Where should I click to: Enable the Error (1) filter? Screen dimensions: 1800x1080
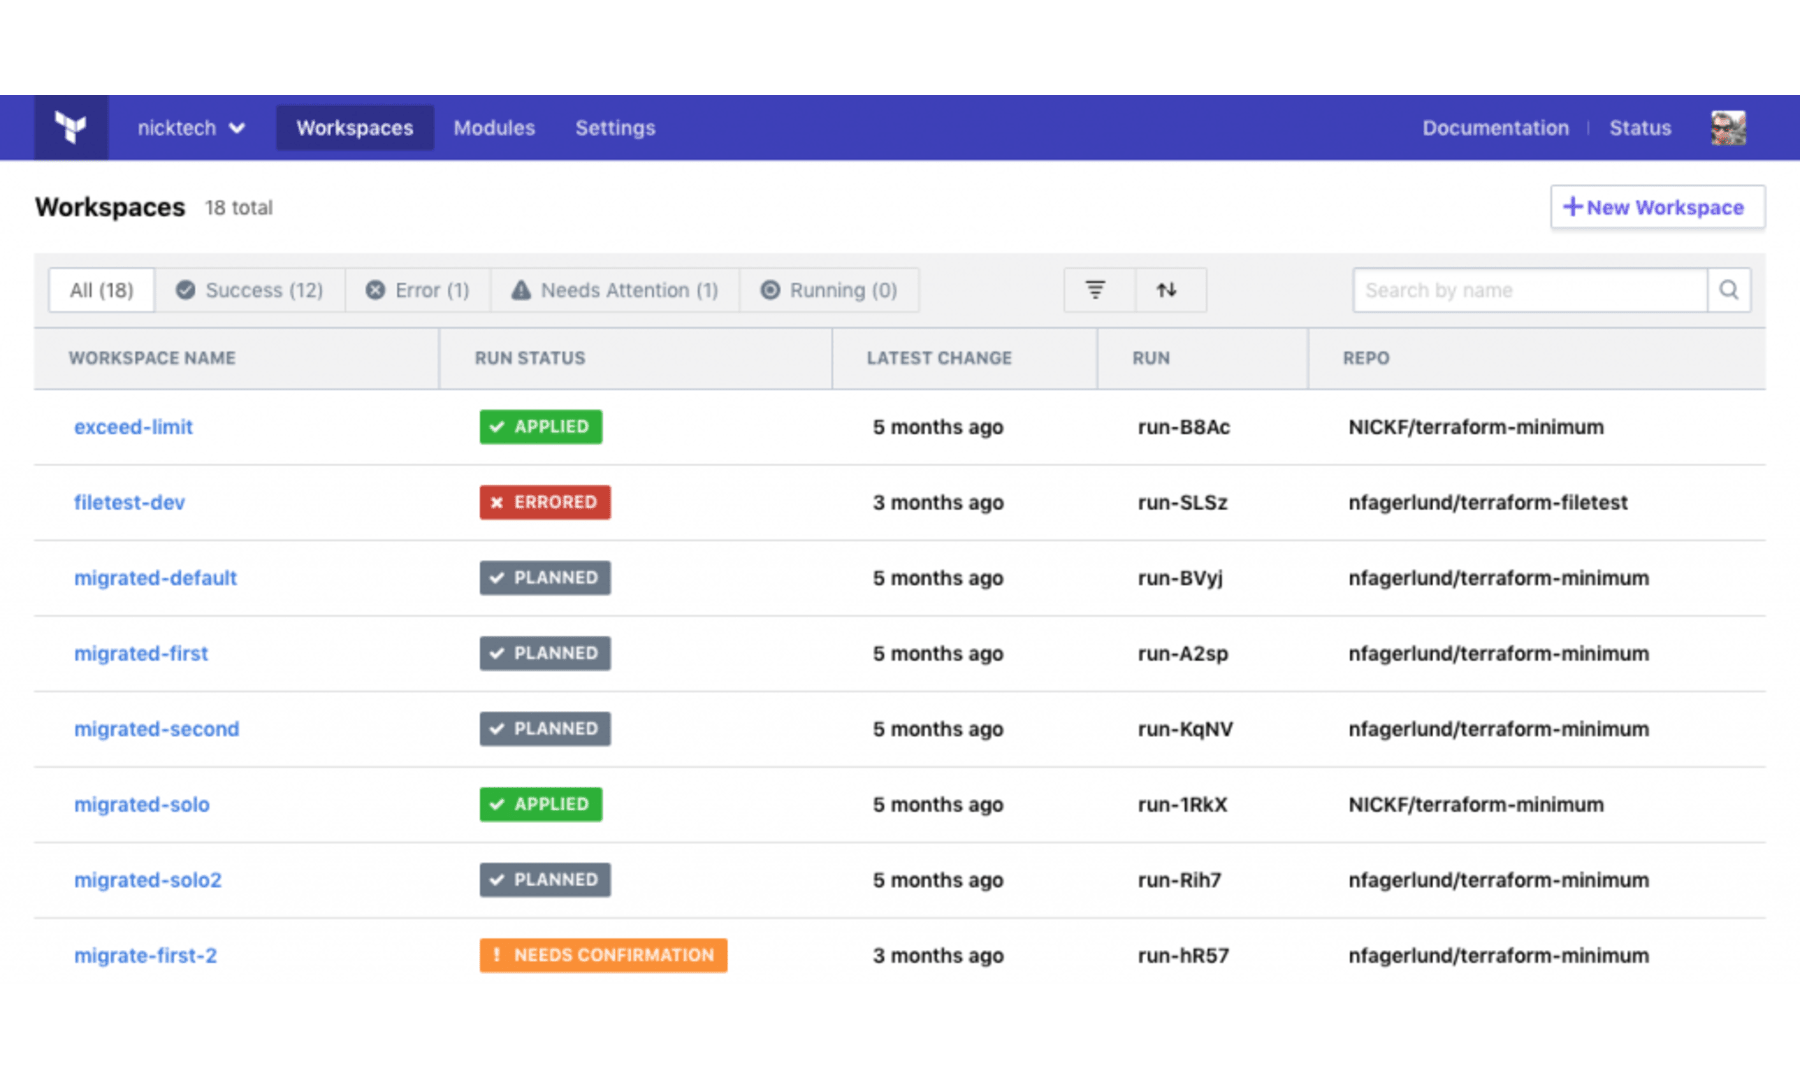(x=420, y=290)
